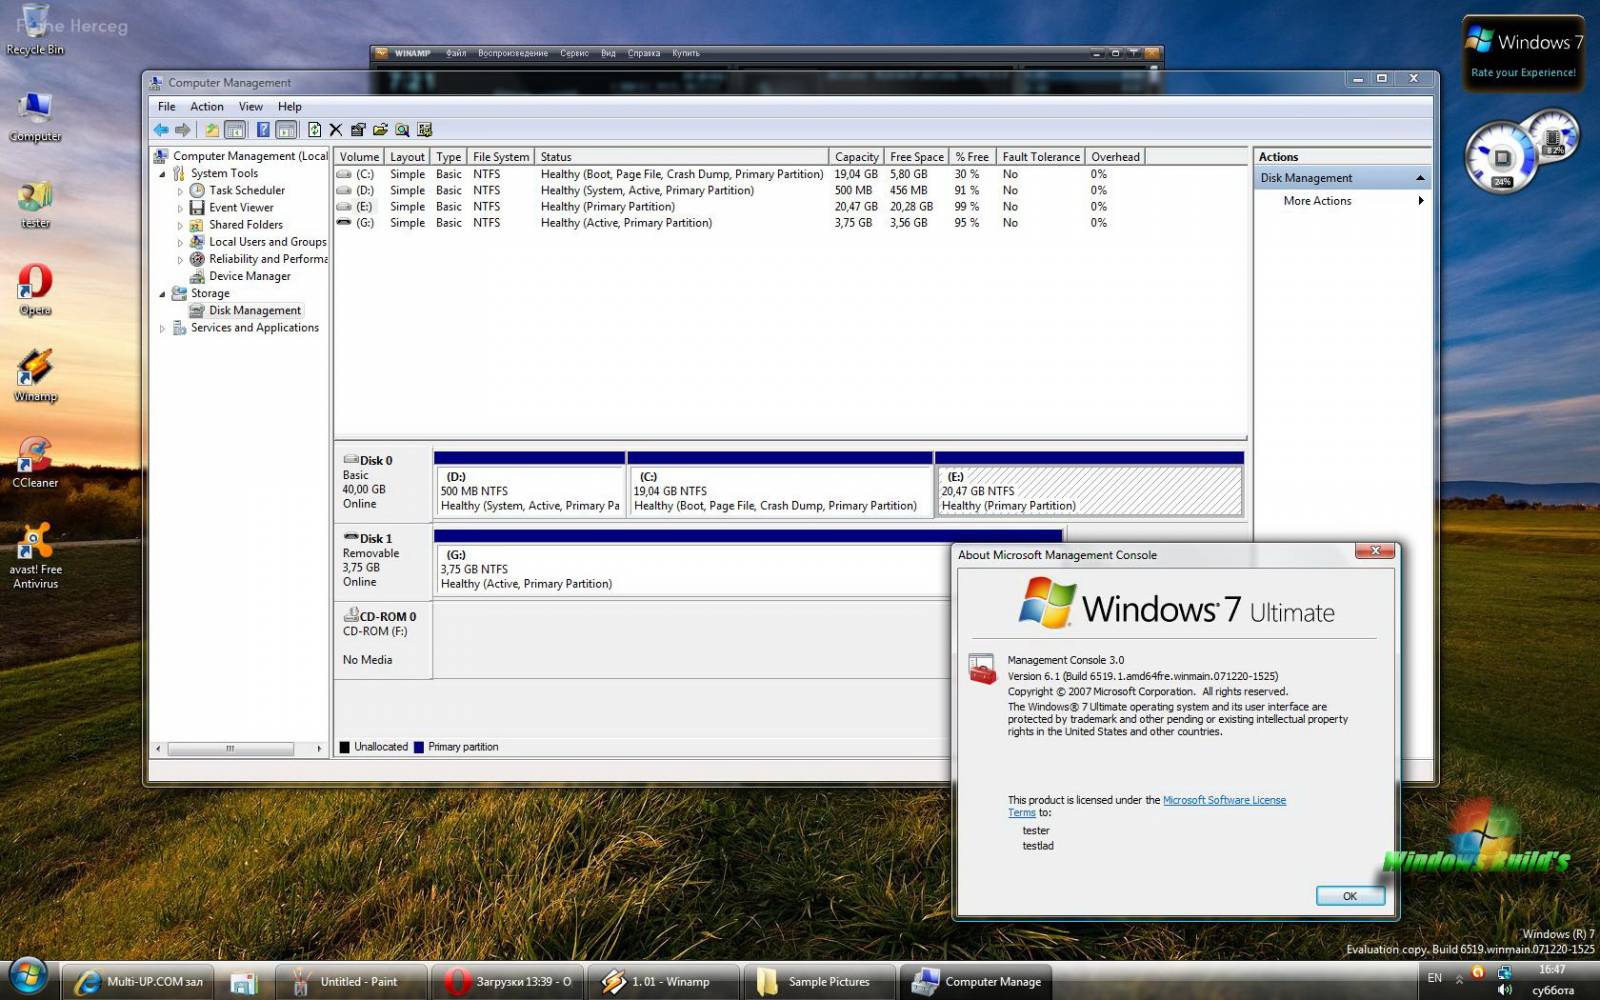Sort by the Capacity column header
This screenshot has width=1600, height=1000.
pos(857,157)
